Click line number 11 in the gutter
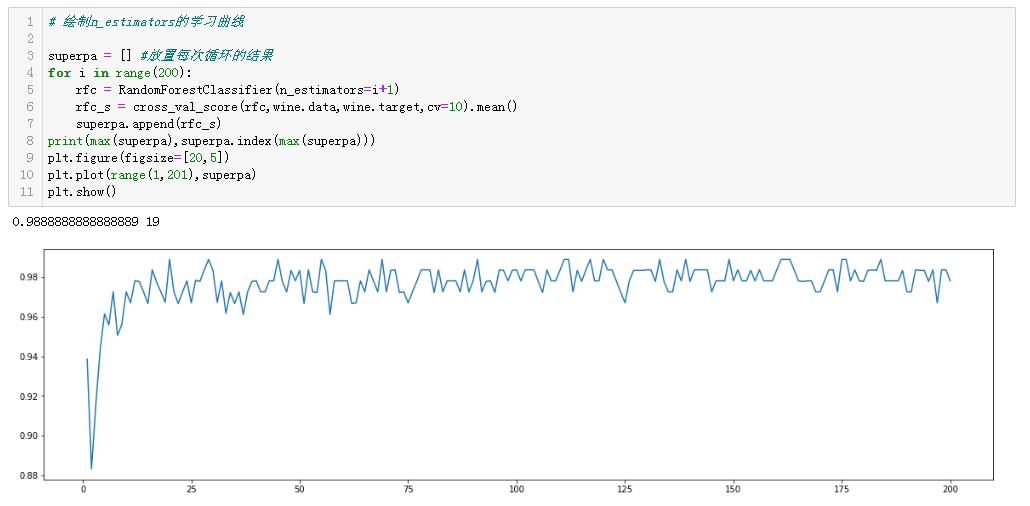Screen dimensions: 1030x506 coord(28,192)
